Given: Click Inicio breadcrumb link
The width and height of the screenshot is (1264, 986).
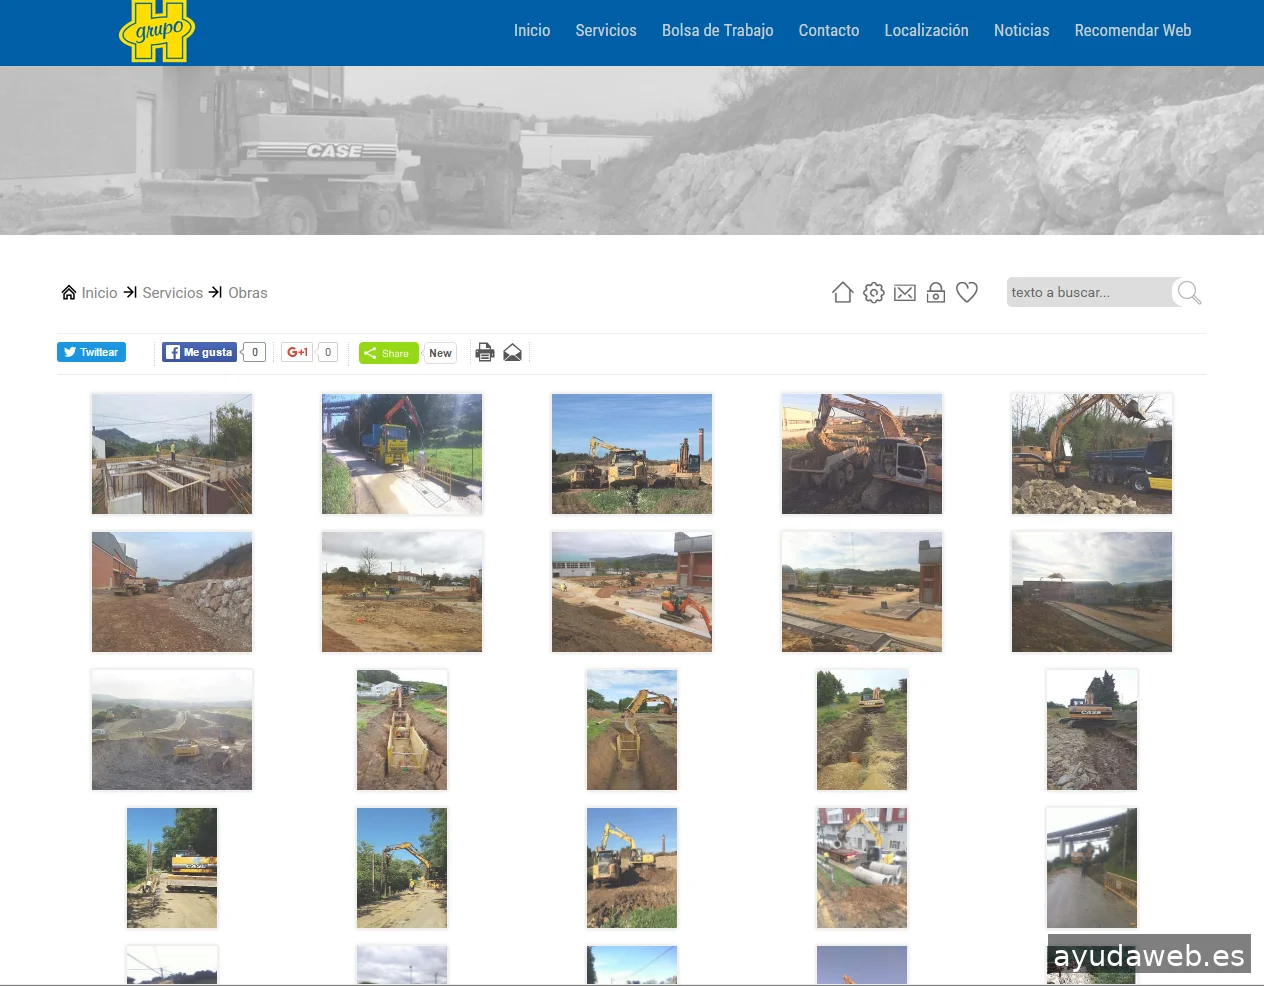Looking at the screenshot, I should (99, 293).
